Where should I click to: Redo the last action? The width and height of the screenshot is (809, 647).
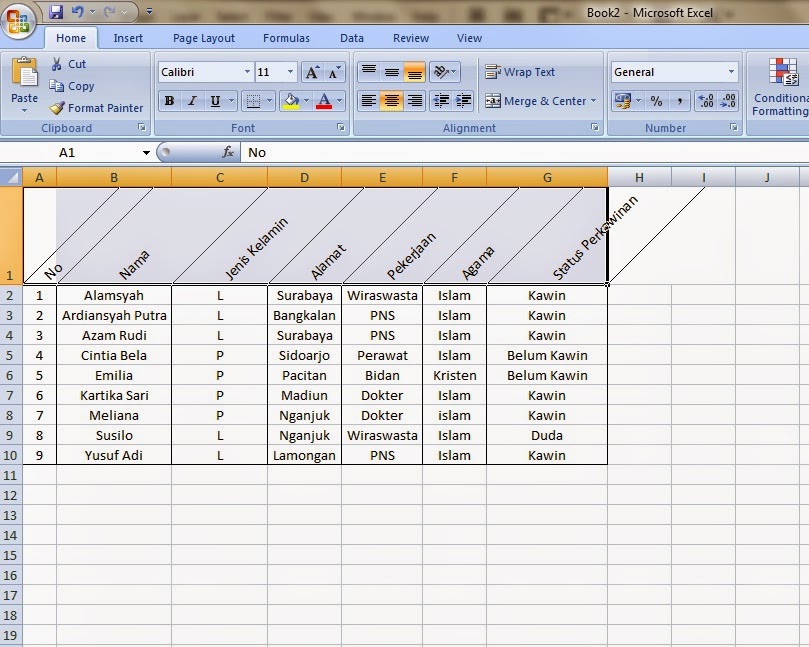[109, 11]
